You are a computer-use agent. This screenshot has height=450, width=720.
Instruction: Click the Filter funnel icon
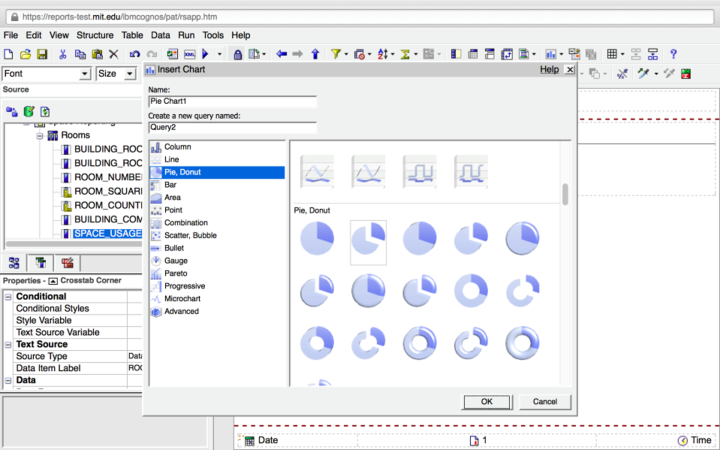[336, 54]
